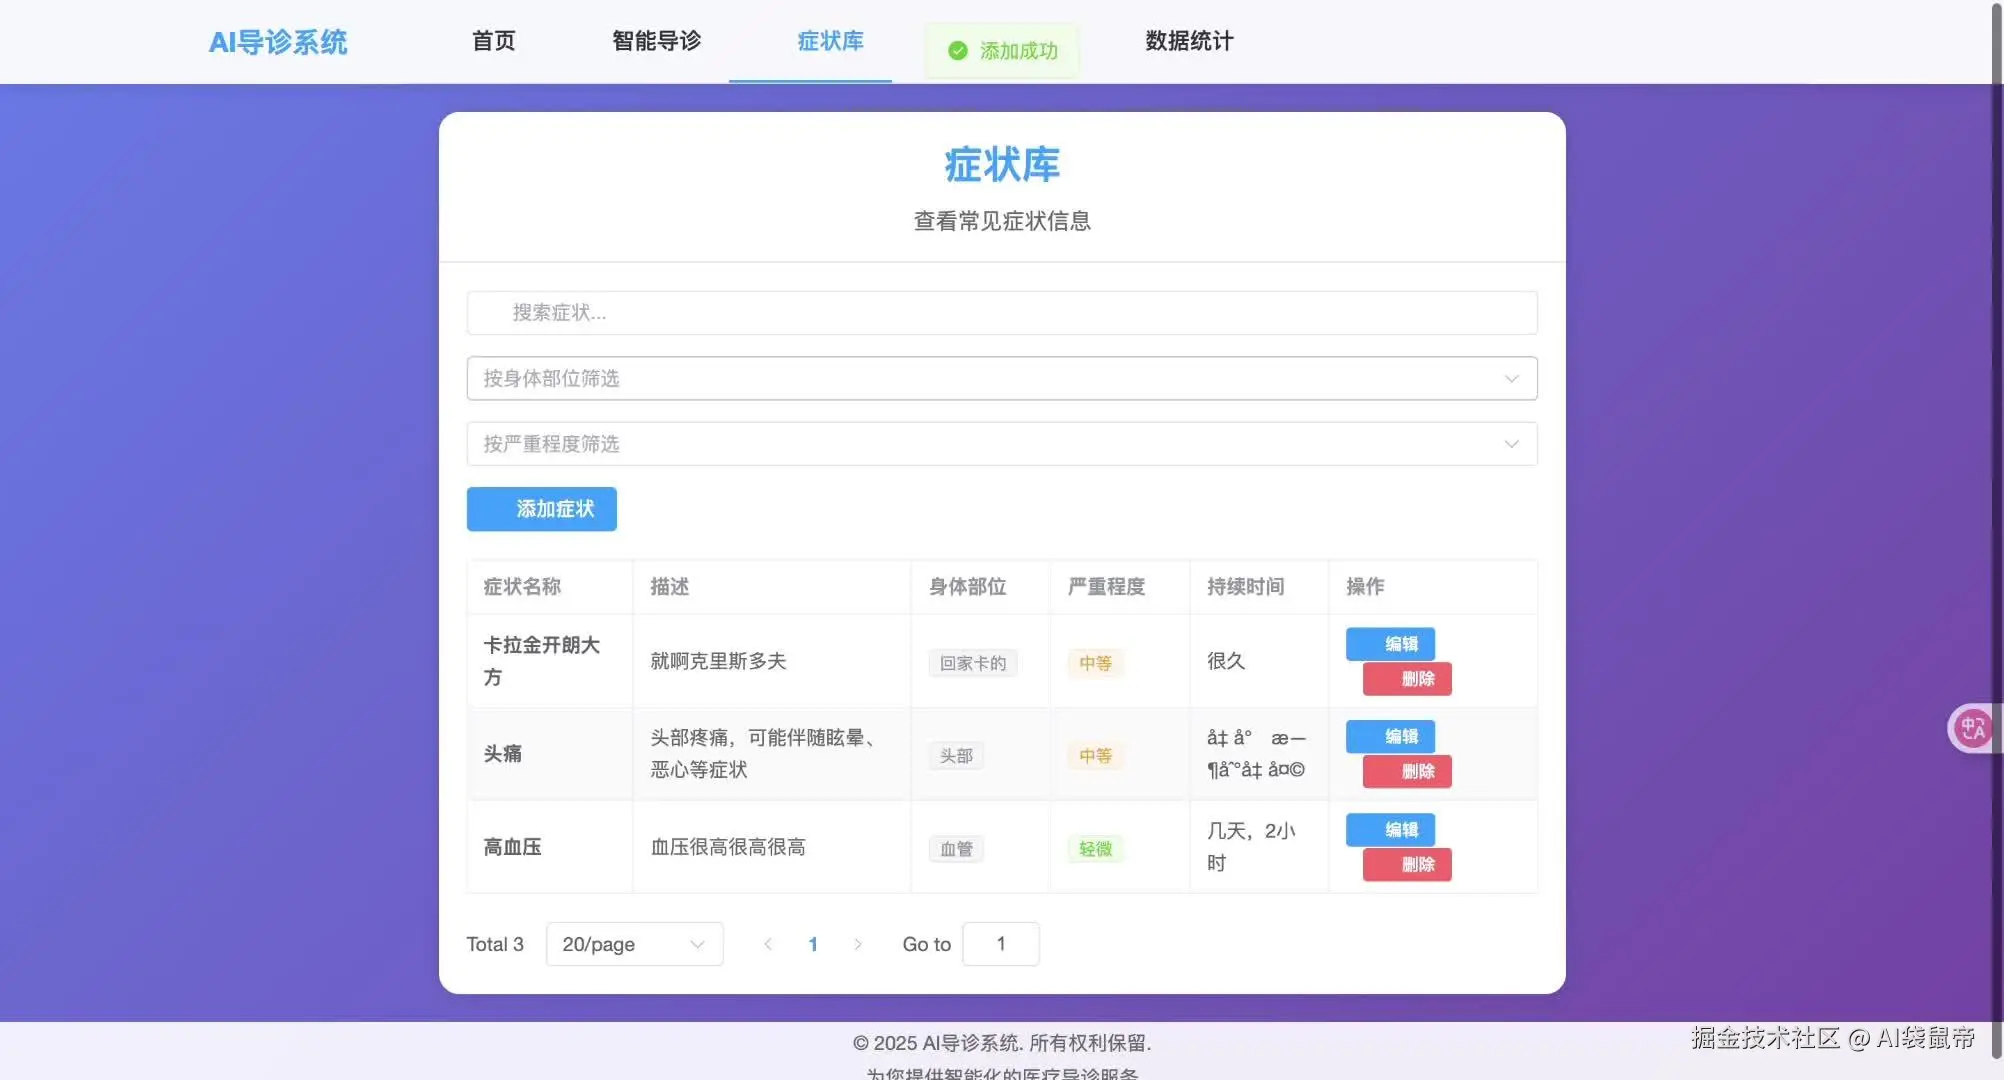The image size is (2004, 1080).
Task: Click the chevron on the body part filter
Action: [x=1511, y=379]
